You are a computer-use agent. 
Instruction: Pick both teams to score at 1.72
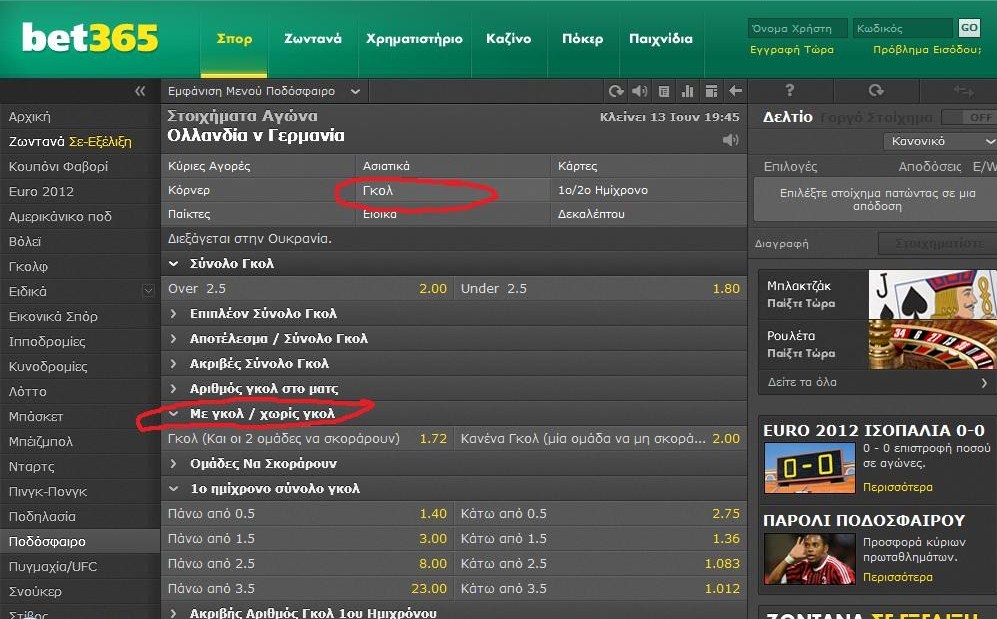click(x=308, y=439)
